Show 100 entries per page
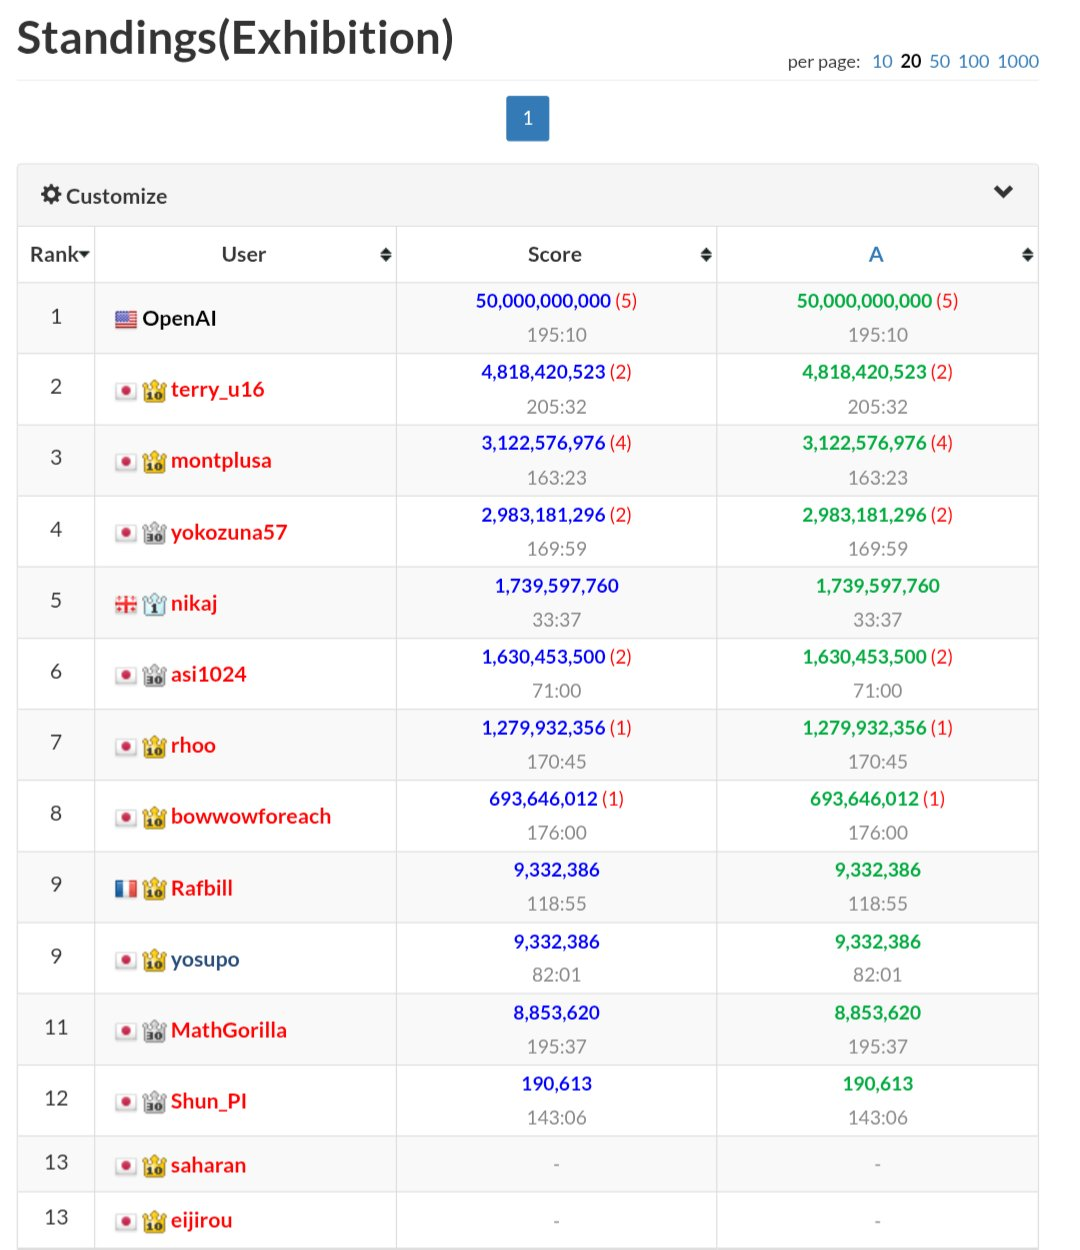This screenshot has width=1080, height=1250. pos(973,61)
